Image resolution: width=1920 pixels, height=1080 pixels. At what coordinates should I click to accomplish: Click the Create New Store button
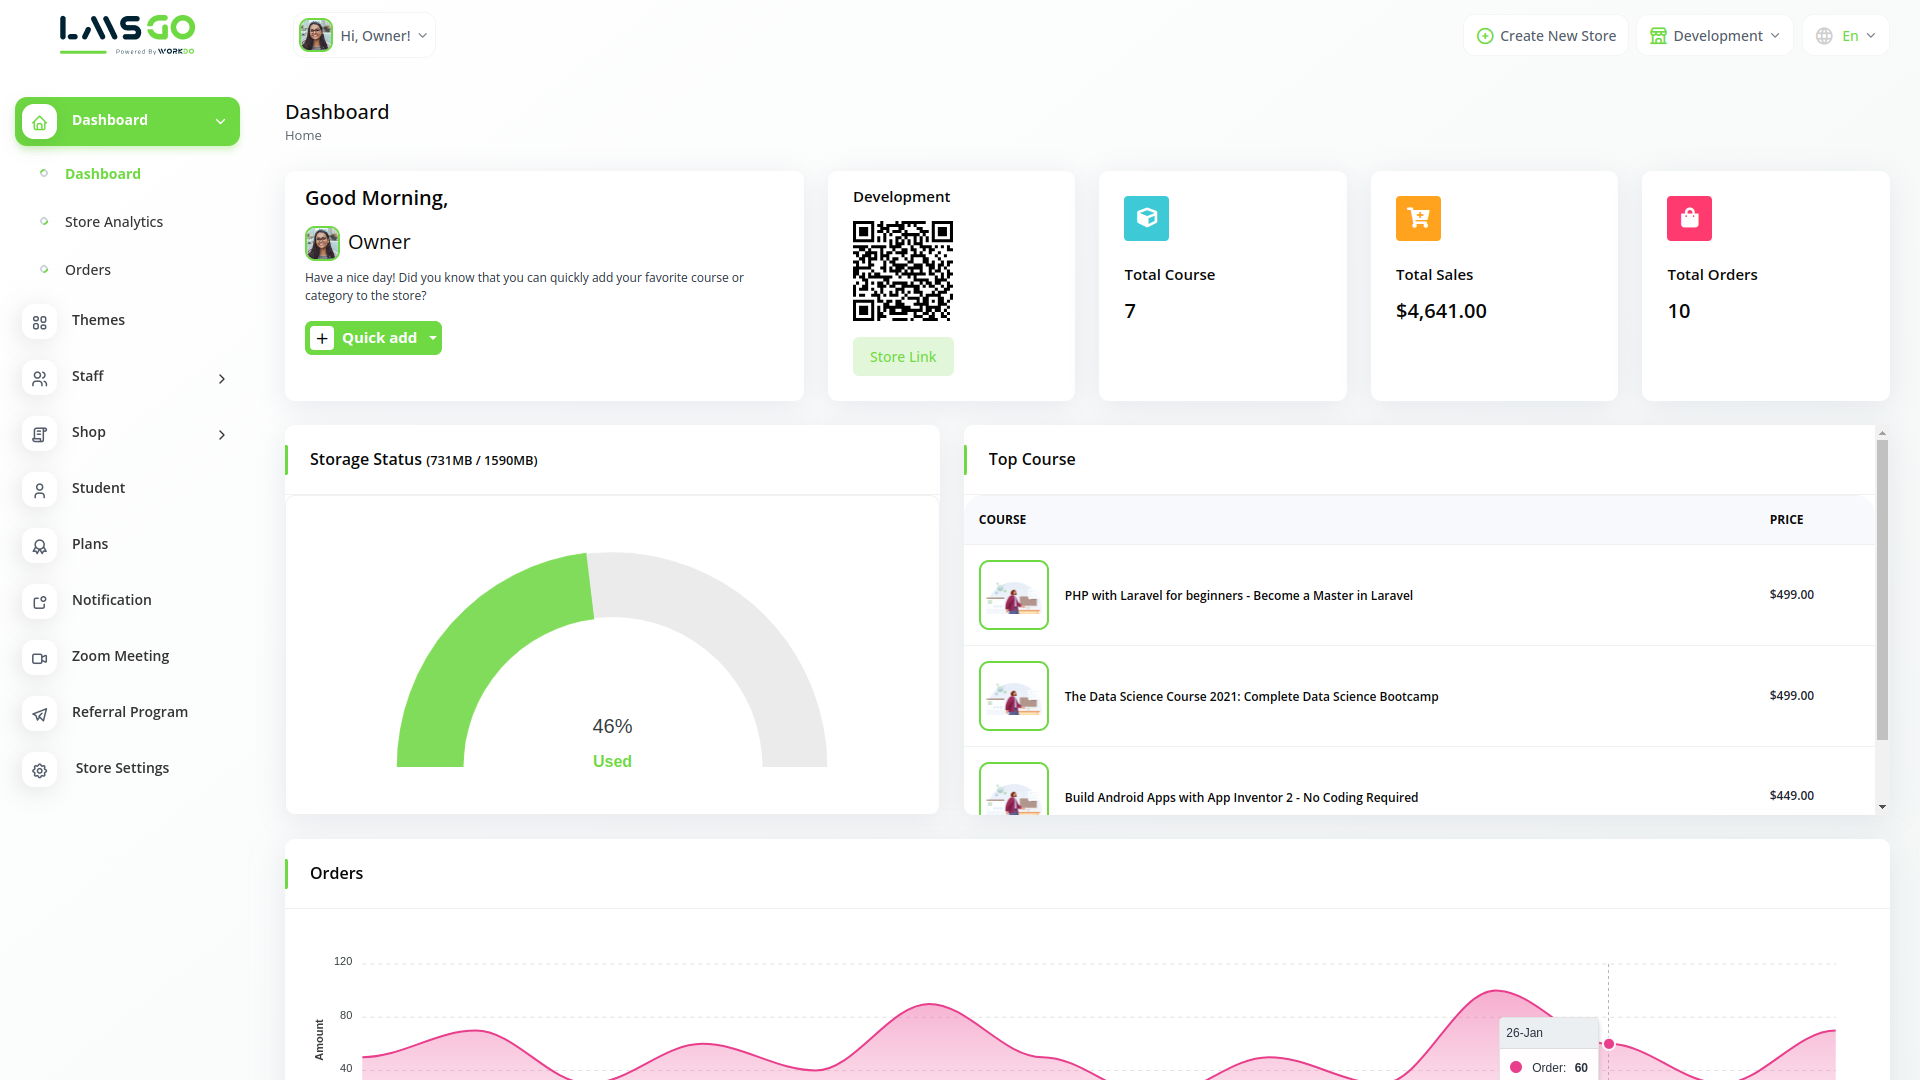pos(1546,36)
